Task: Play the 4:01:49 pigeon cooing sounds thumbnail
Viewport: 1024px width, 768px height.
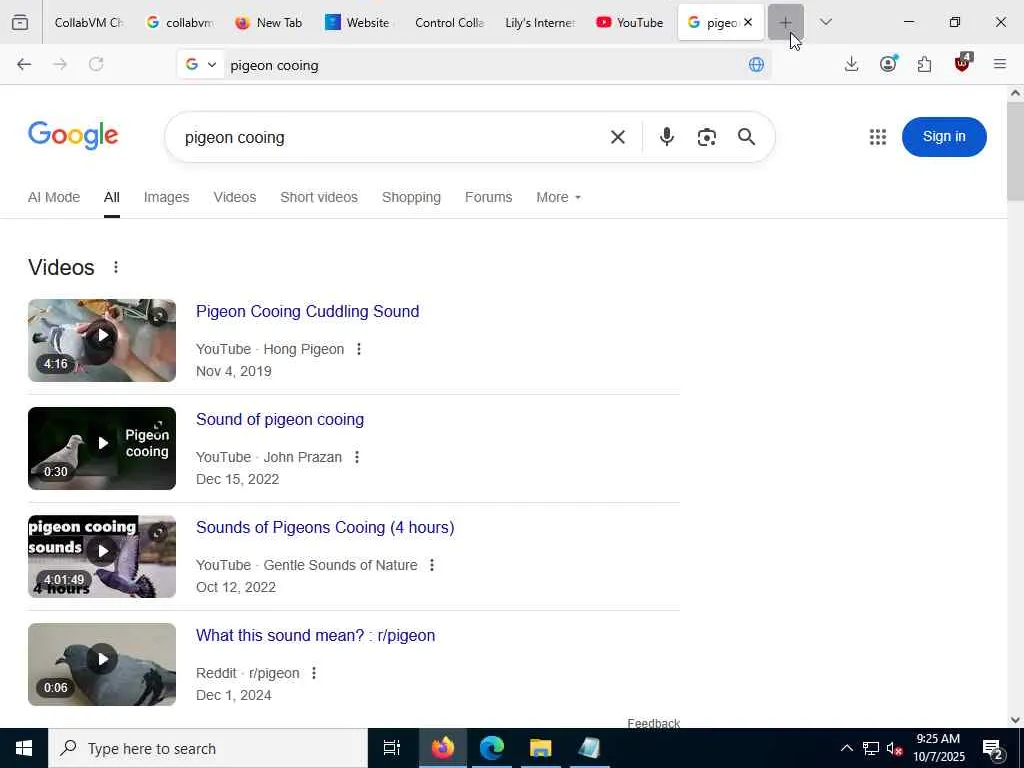Action: (102, 556)
